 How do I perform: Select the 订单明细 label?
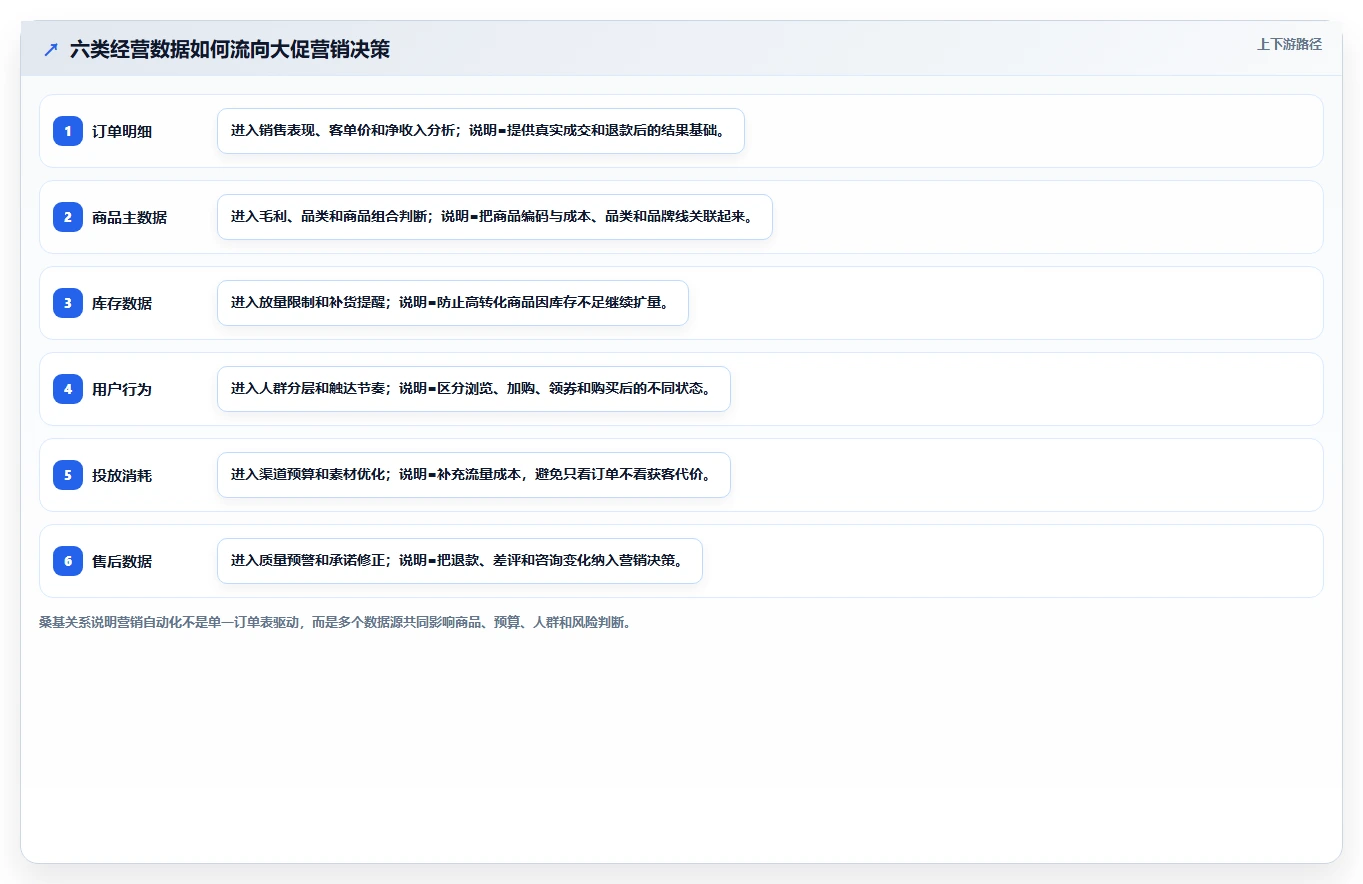click(x=122, y=131)
